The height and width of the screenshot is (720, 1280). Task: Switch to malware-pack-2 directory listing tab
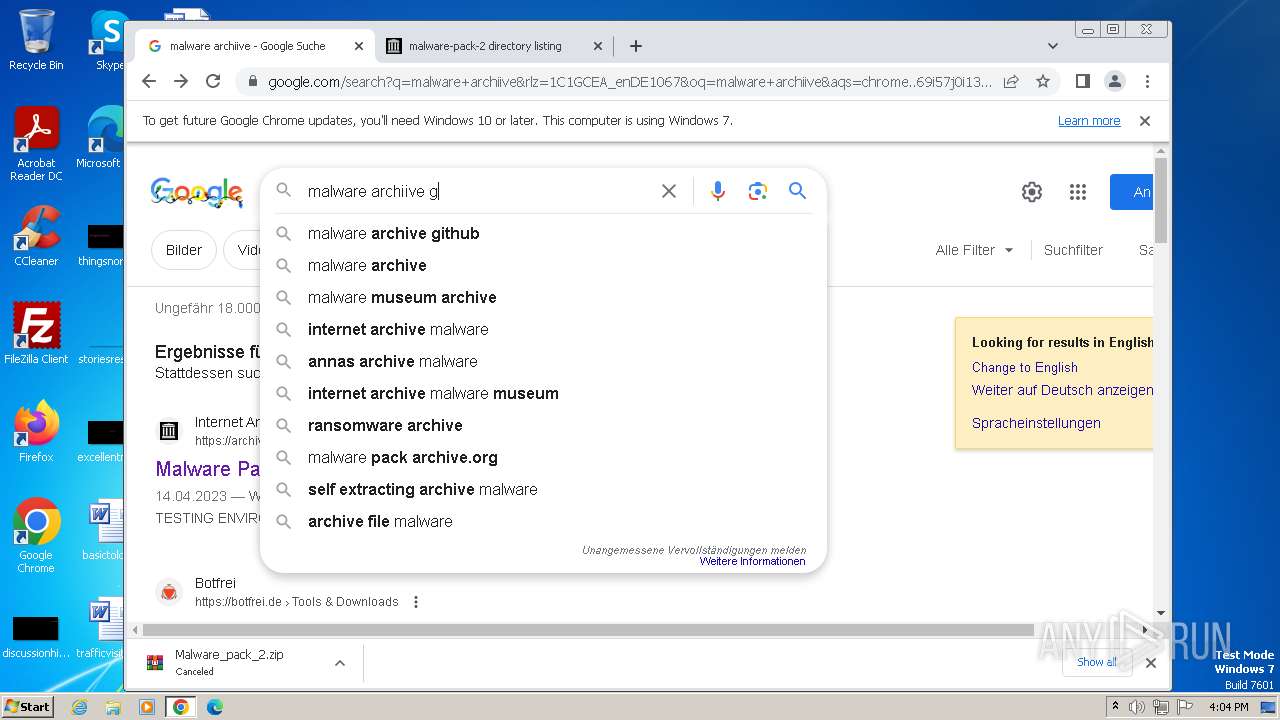click(x=495, y=46)
